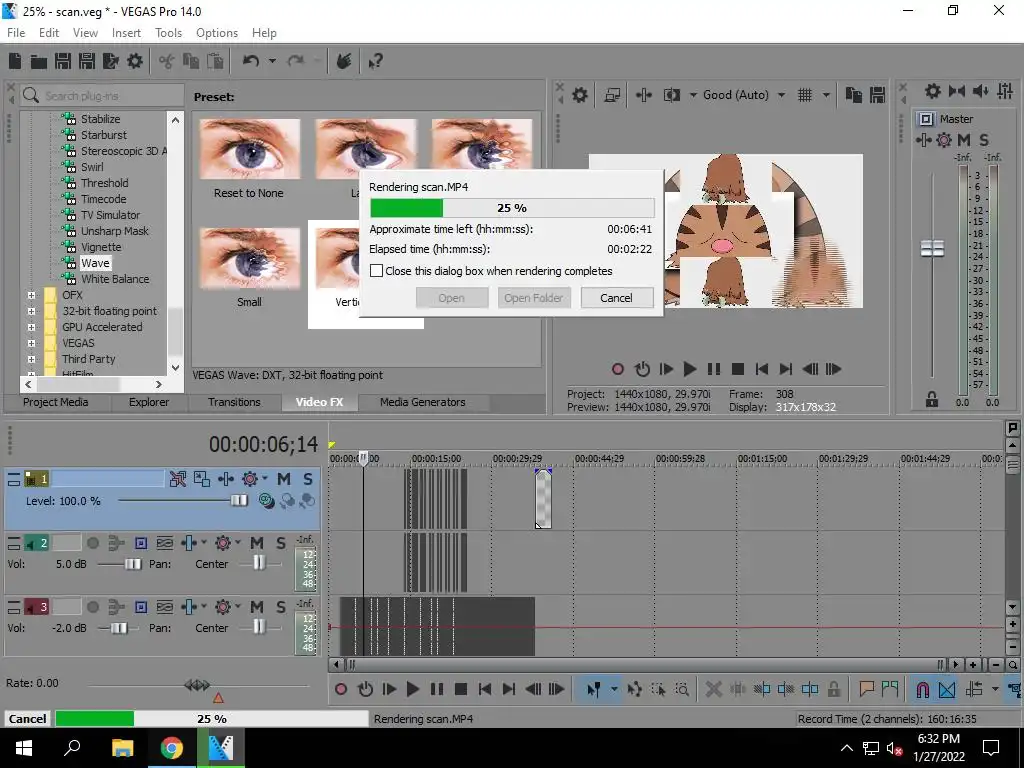The width and height of the screenshot is (1024, 768).
Task: Select the Unsharp Mask plug-in
Action: (x=114, y=231)
